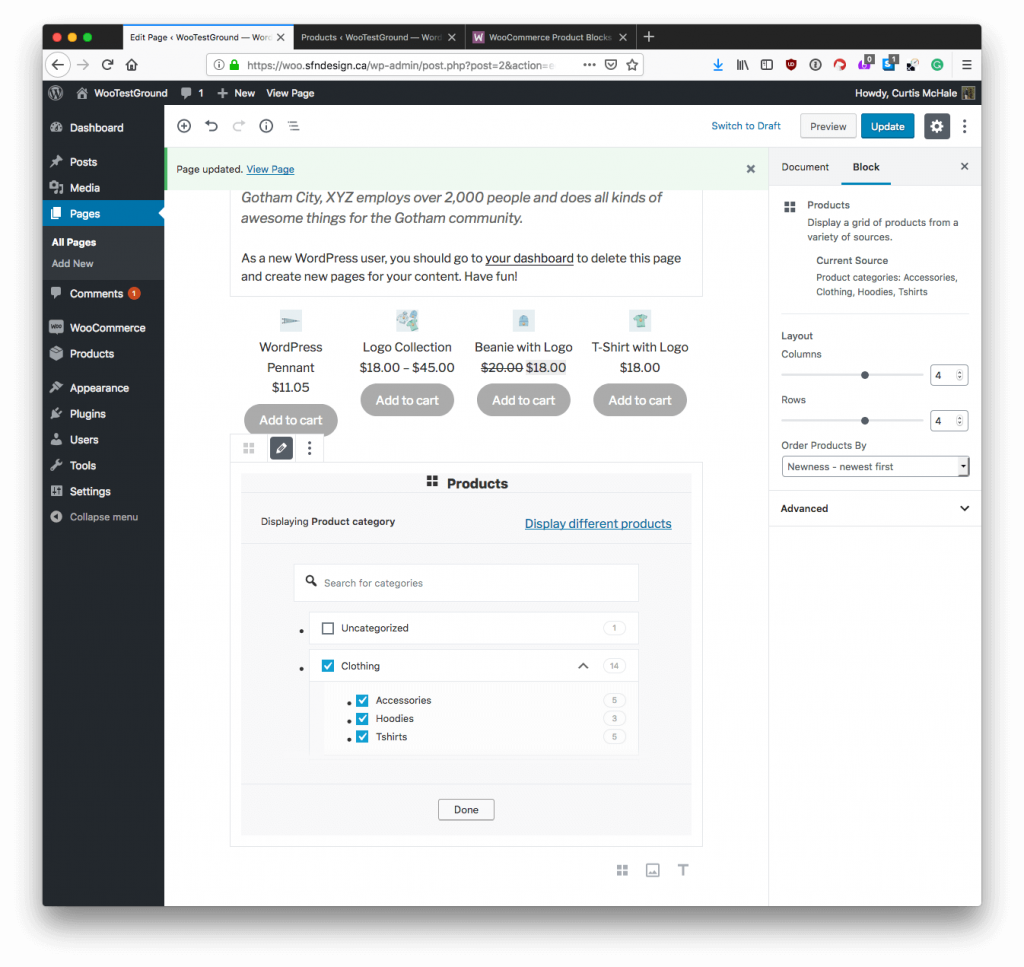The image size is (1024, 967).
Task: Click the Preview button
Action: 828,126
